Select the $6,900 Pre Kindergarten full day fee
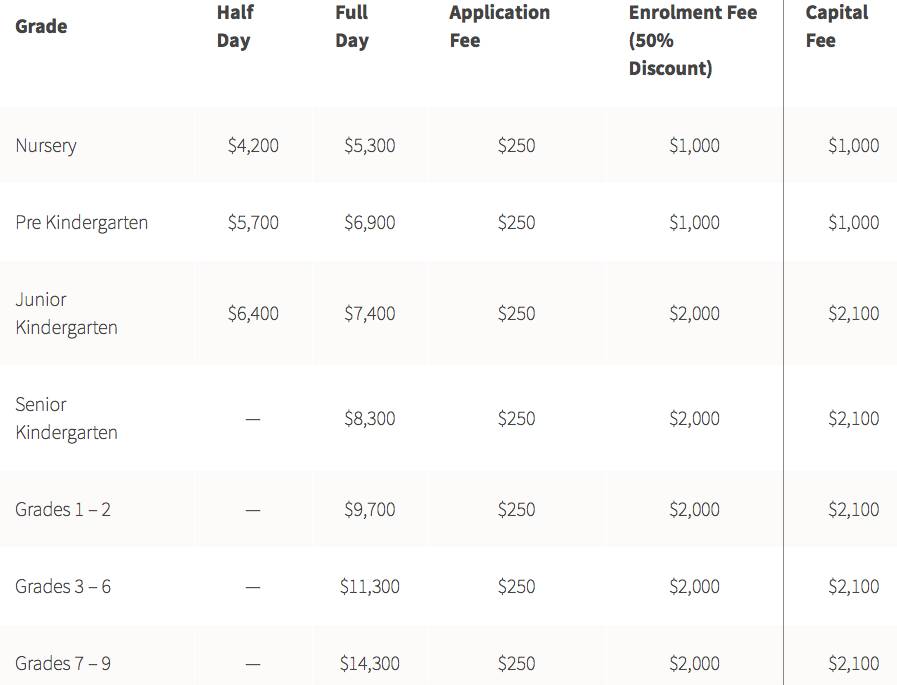Image resolution: width=897 pixels, height=685 pixels. click(x=369, y=223)
